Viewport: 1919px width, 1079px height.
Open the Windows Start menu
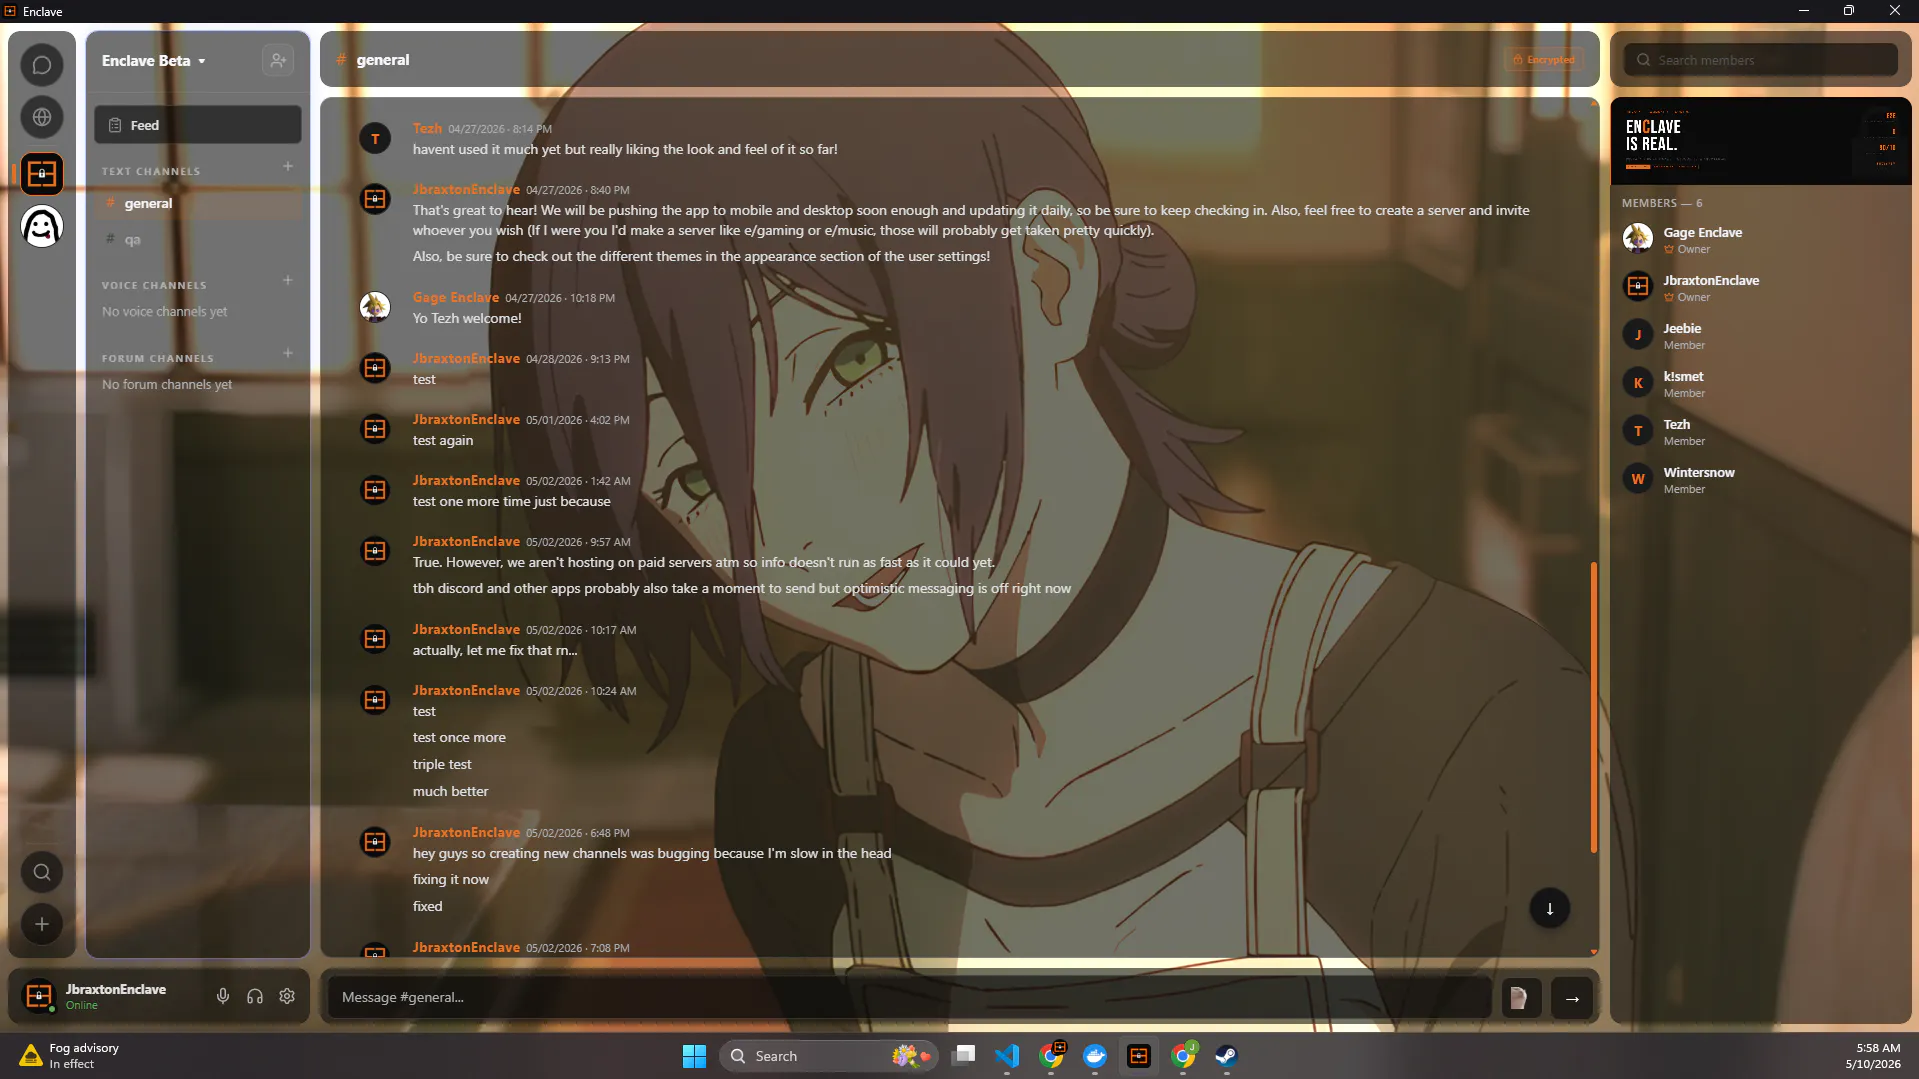coord(694,1056)
